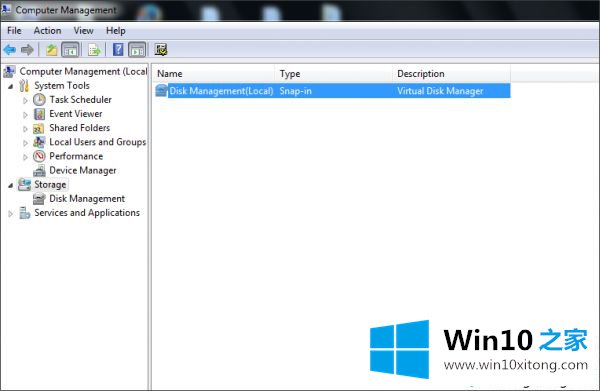Sort by the Type column header
Screen dimensions: 600x391
coord(334,73)
